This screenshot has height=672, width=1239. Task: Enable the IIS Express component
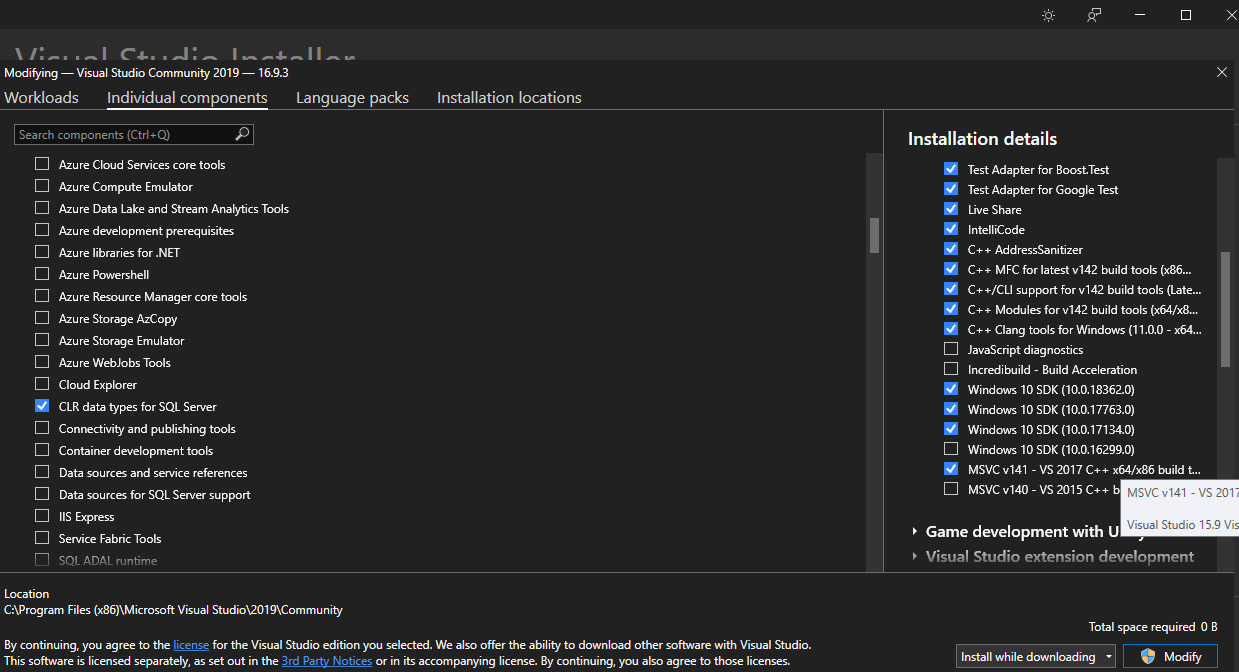tap(42, 516)
